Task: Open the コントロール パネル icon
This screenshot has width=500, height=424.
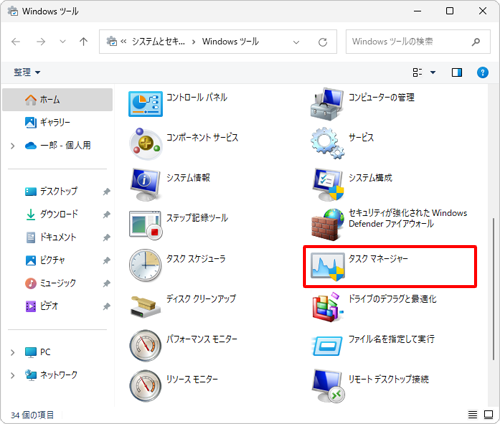Action: point(146,104)
